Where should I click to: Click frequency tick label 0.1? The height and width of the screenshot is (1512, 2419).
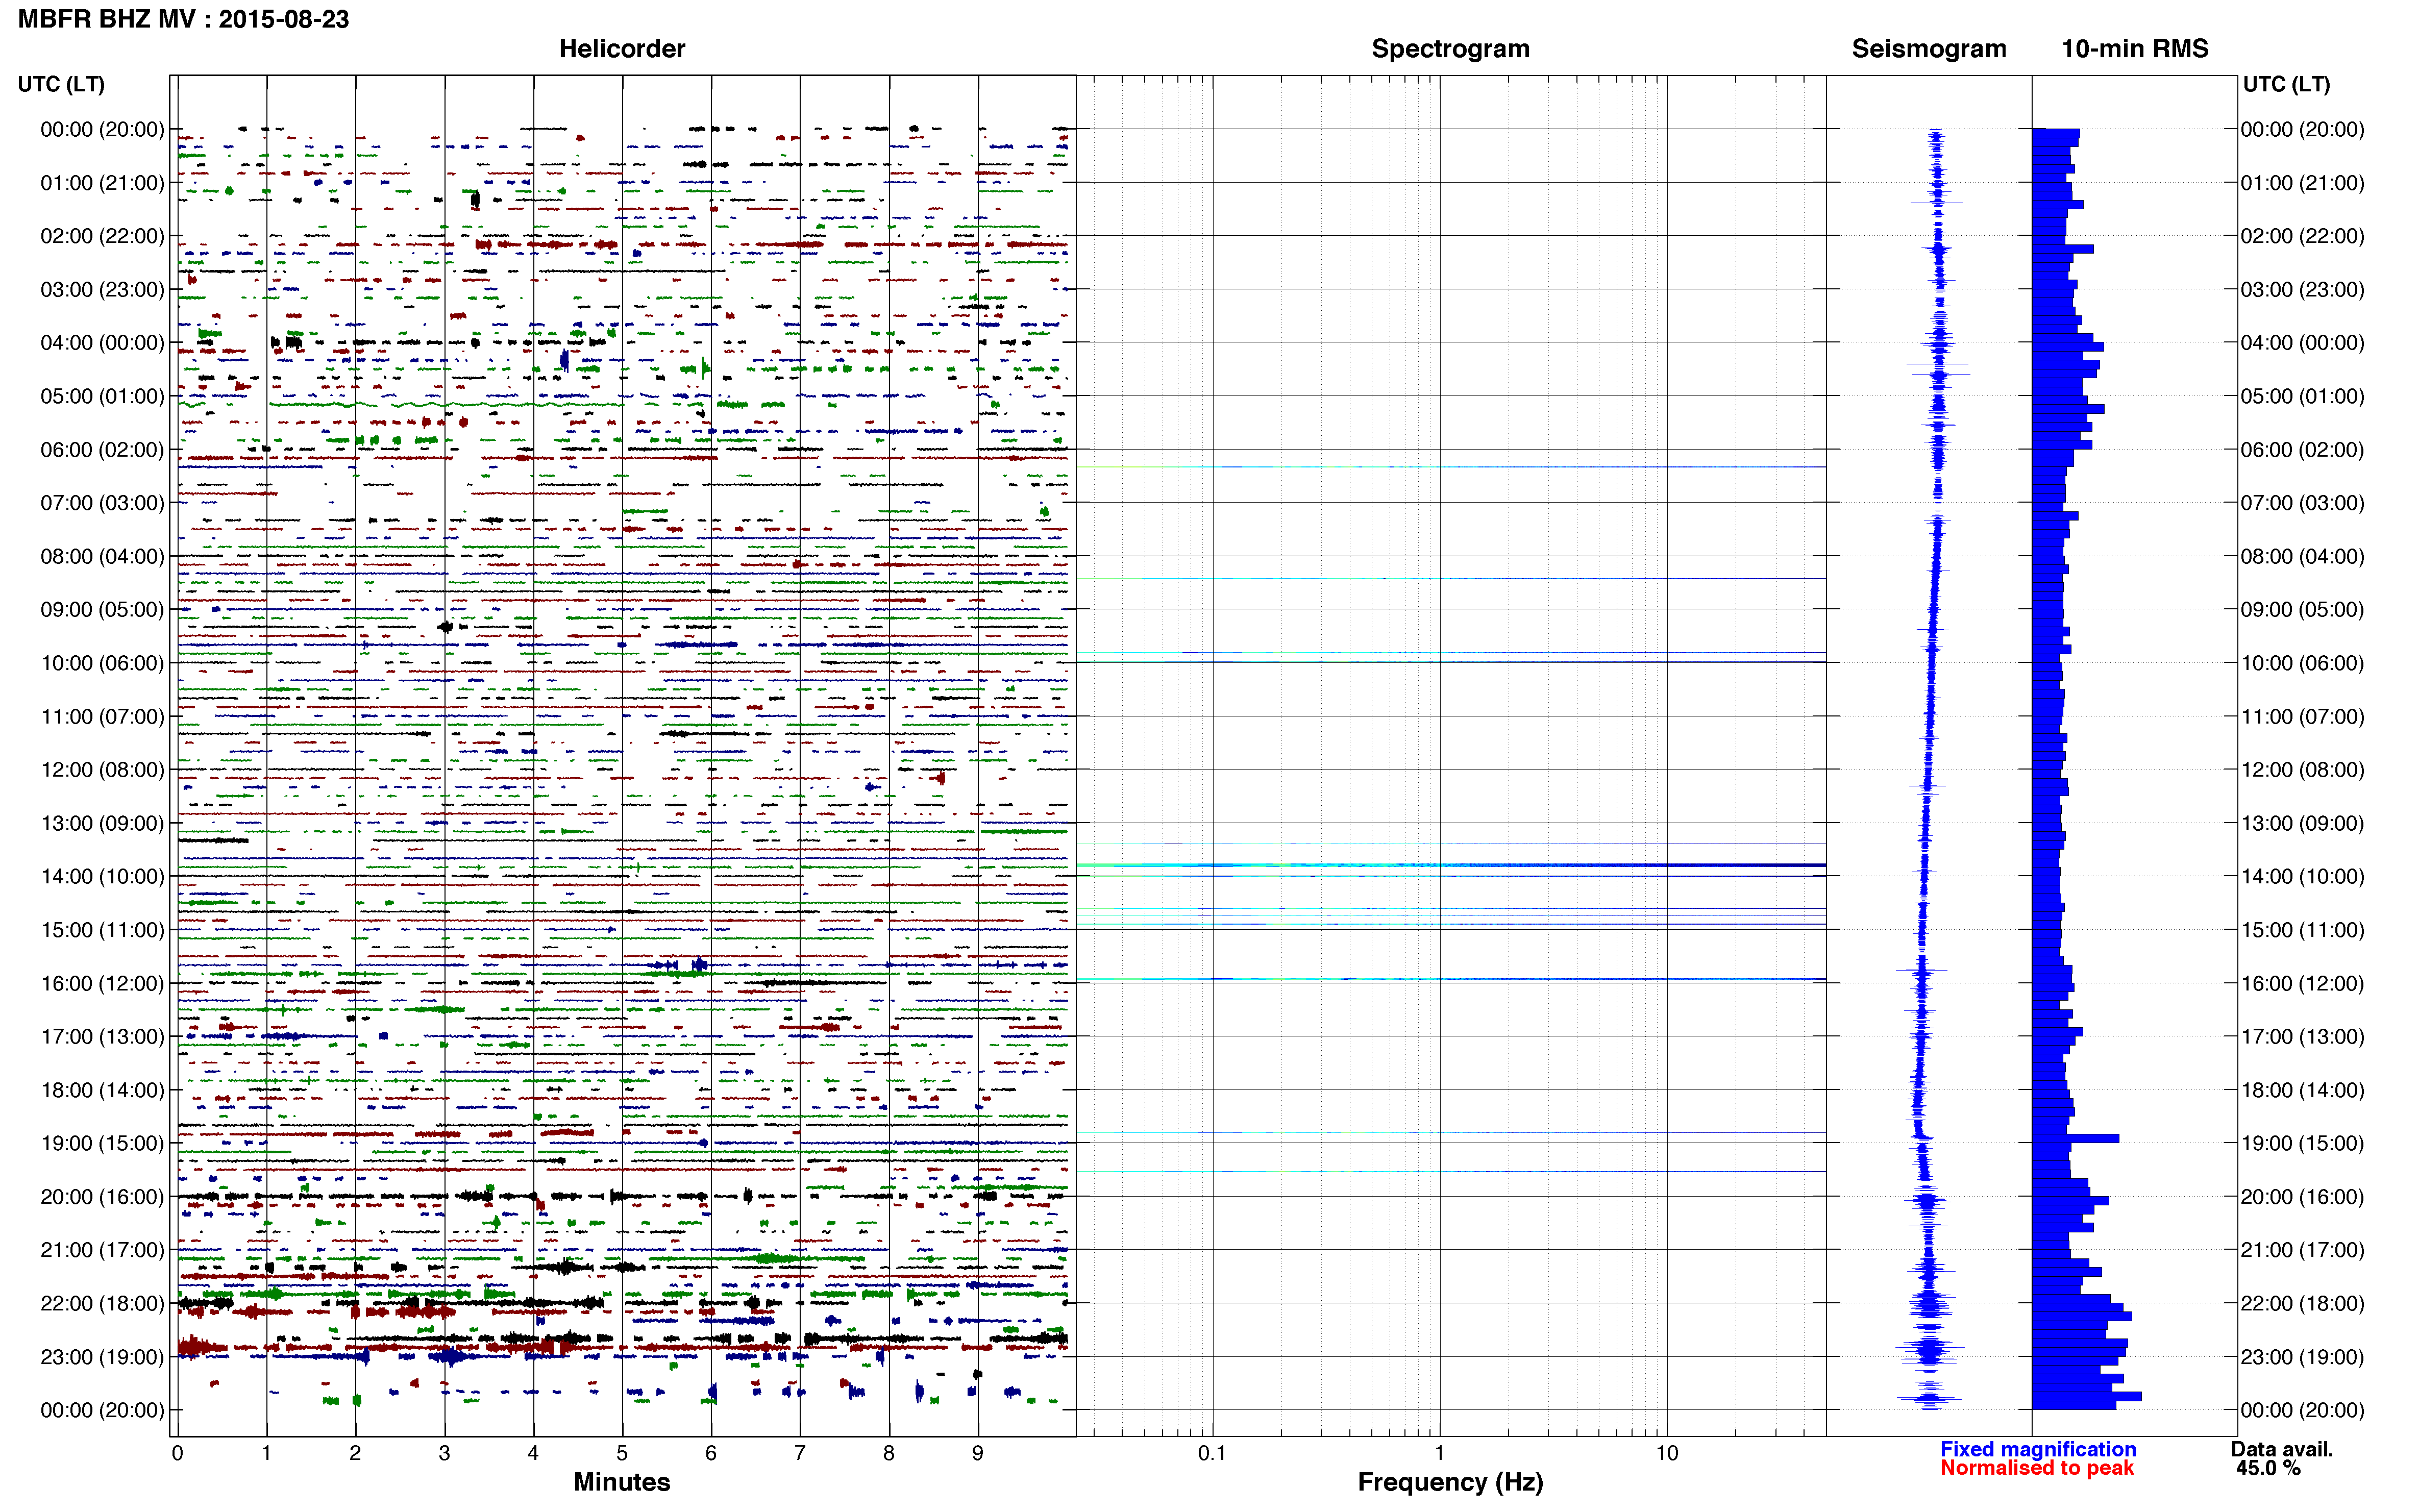tap(1212, 1453)
